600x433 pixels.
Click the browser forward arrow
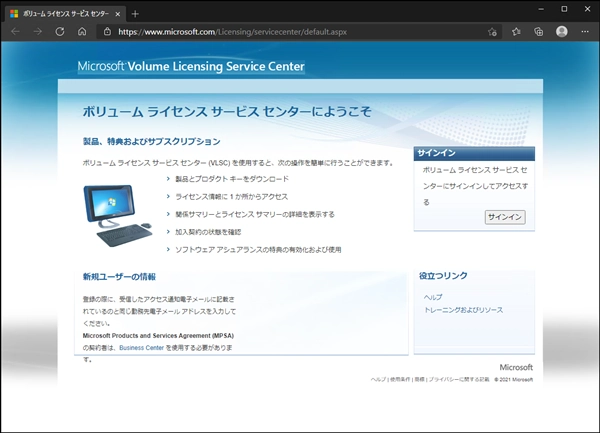pos(38,32)
